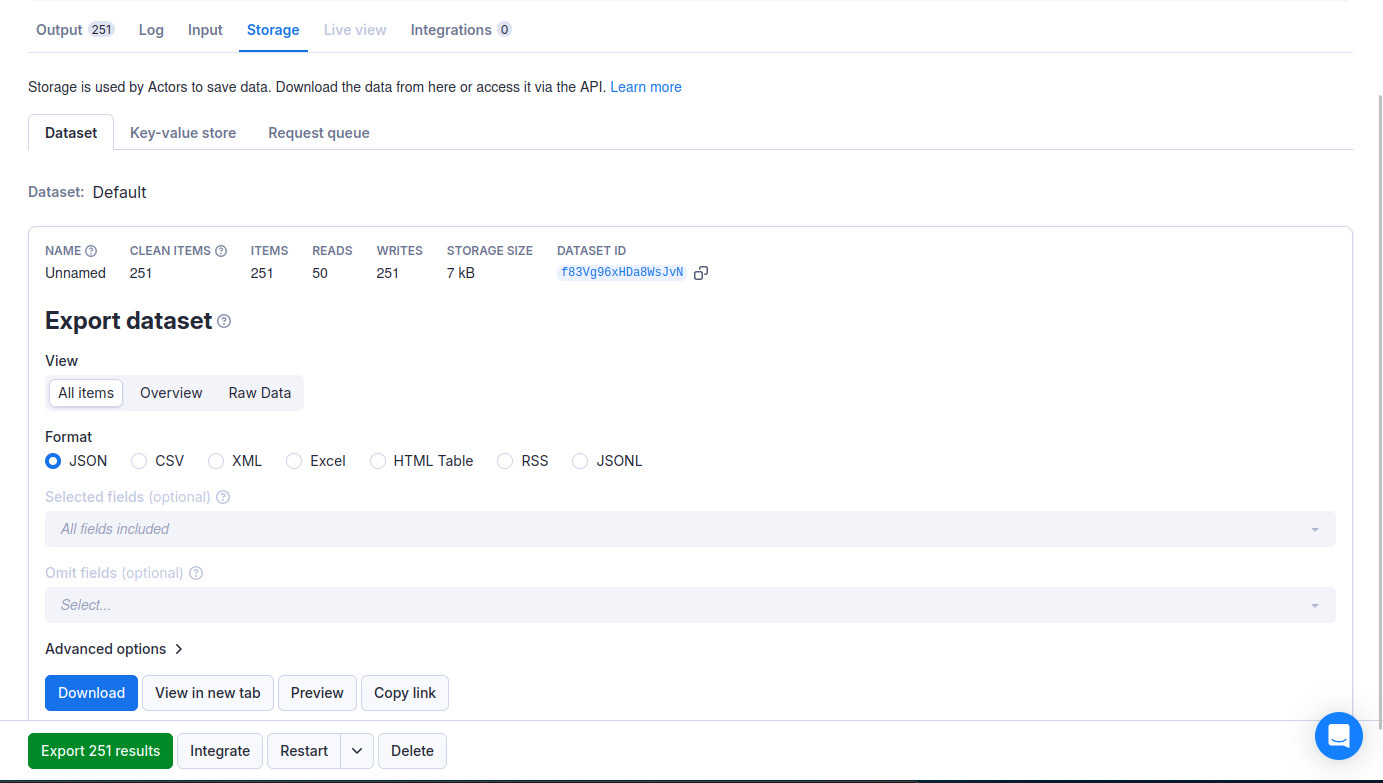1383x783 pixels.
Task: Click the Integrations tab's 0 badge
Action: pos(503,29)
